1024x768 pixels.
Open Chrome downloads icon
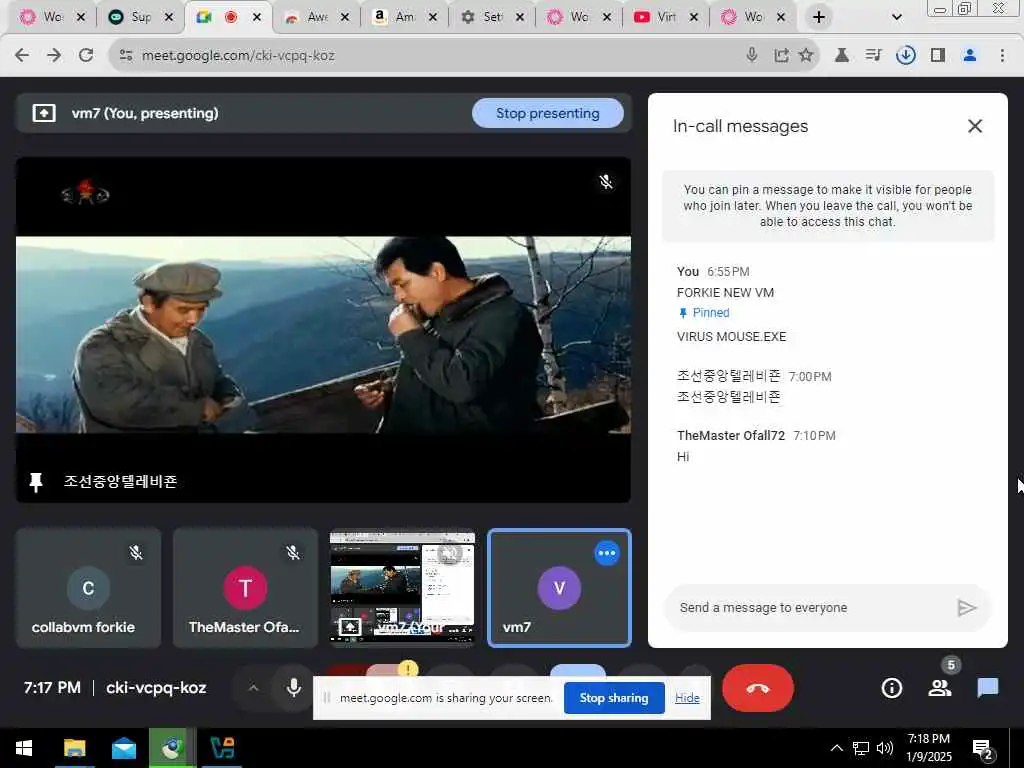(x=906, y=56)
